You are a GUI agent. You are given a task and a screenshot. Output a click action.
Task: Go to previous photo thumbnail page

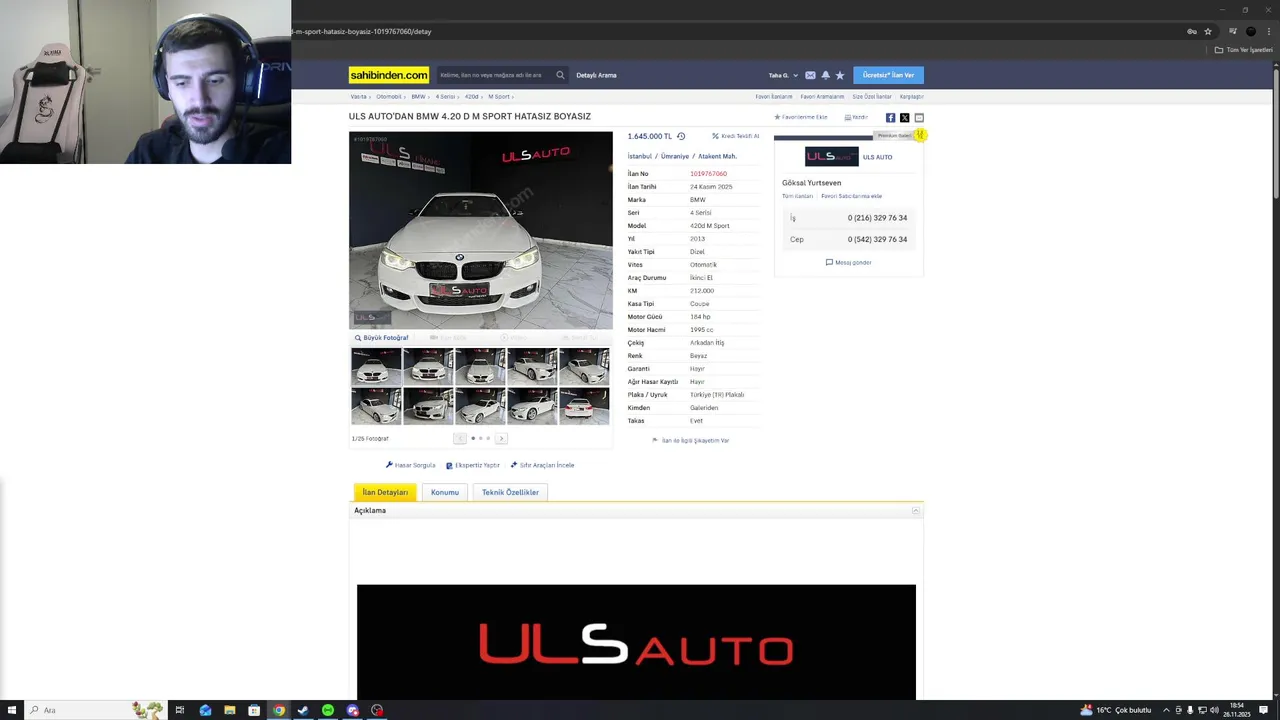coord(460,438)
